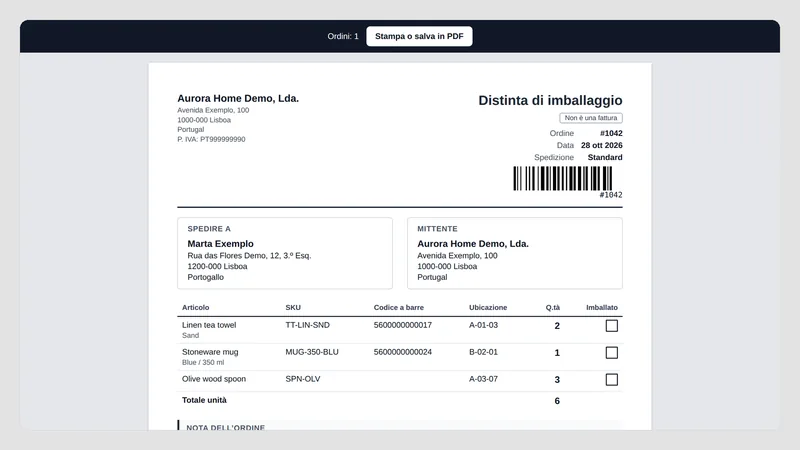
Task: Click the 'Ordini: 1' counter text
Action: pos(343,36)
